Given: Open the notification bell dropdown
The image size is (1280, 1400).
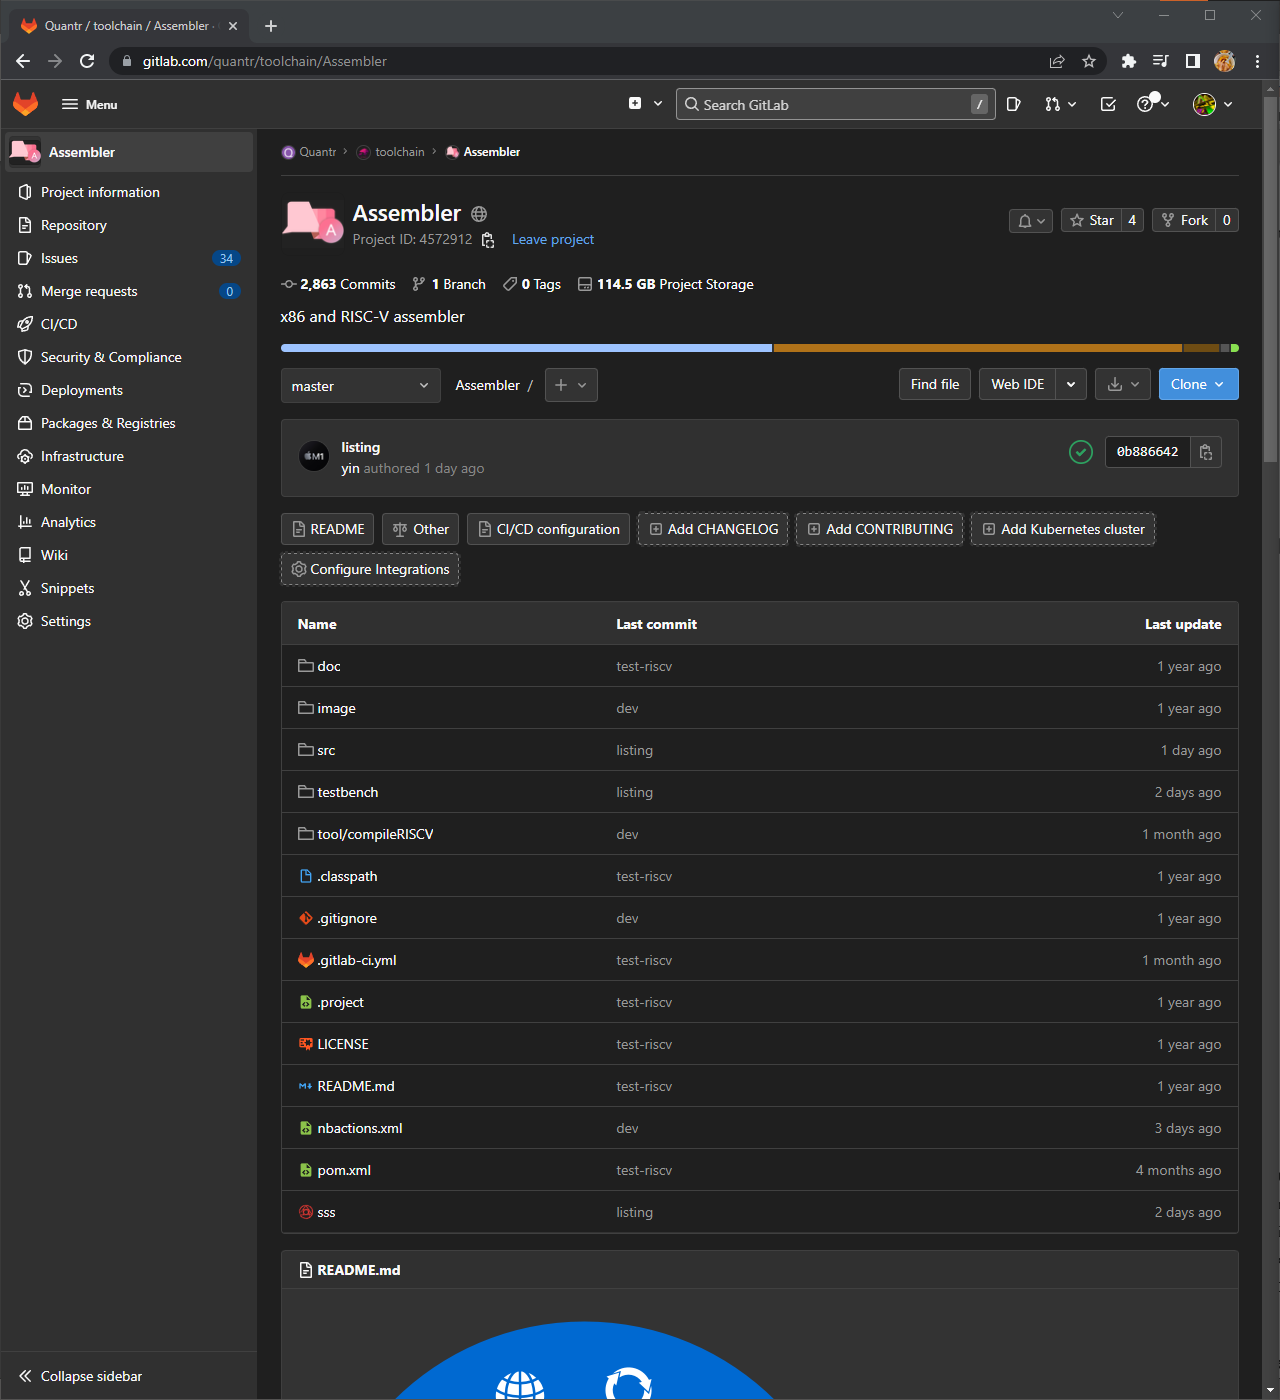Looking at the screenshot, I should coord(1030,221).
